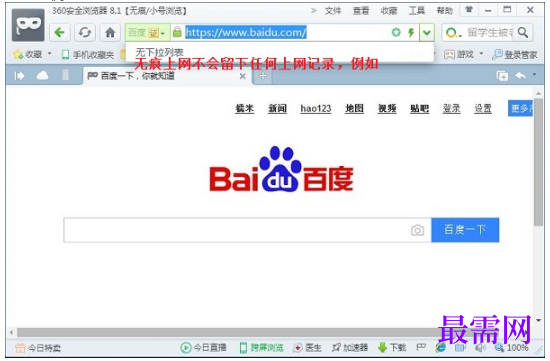Screen dimensions: 550x361
Task: Open the 游戏 bookmarks toolbar item
Action: 459,54
